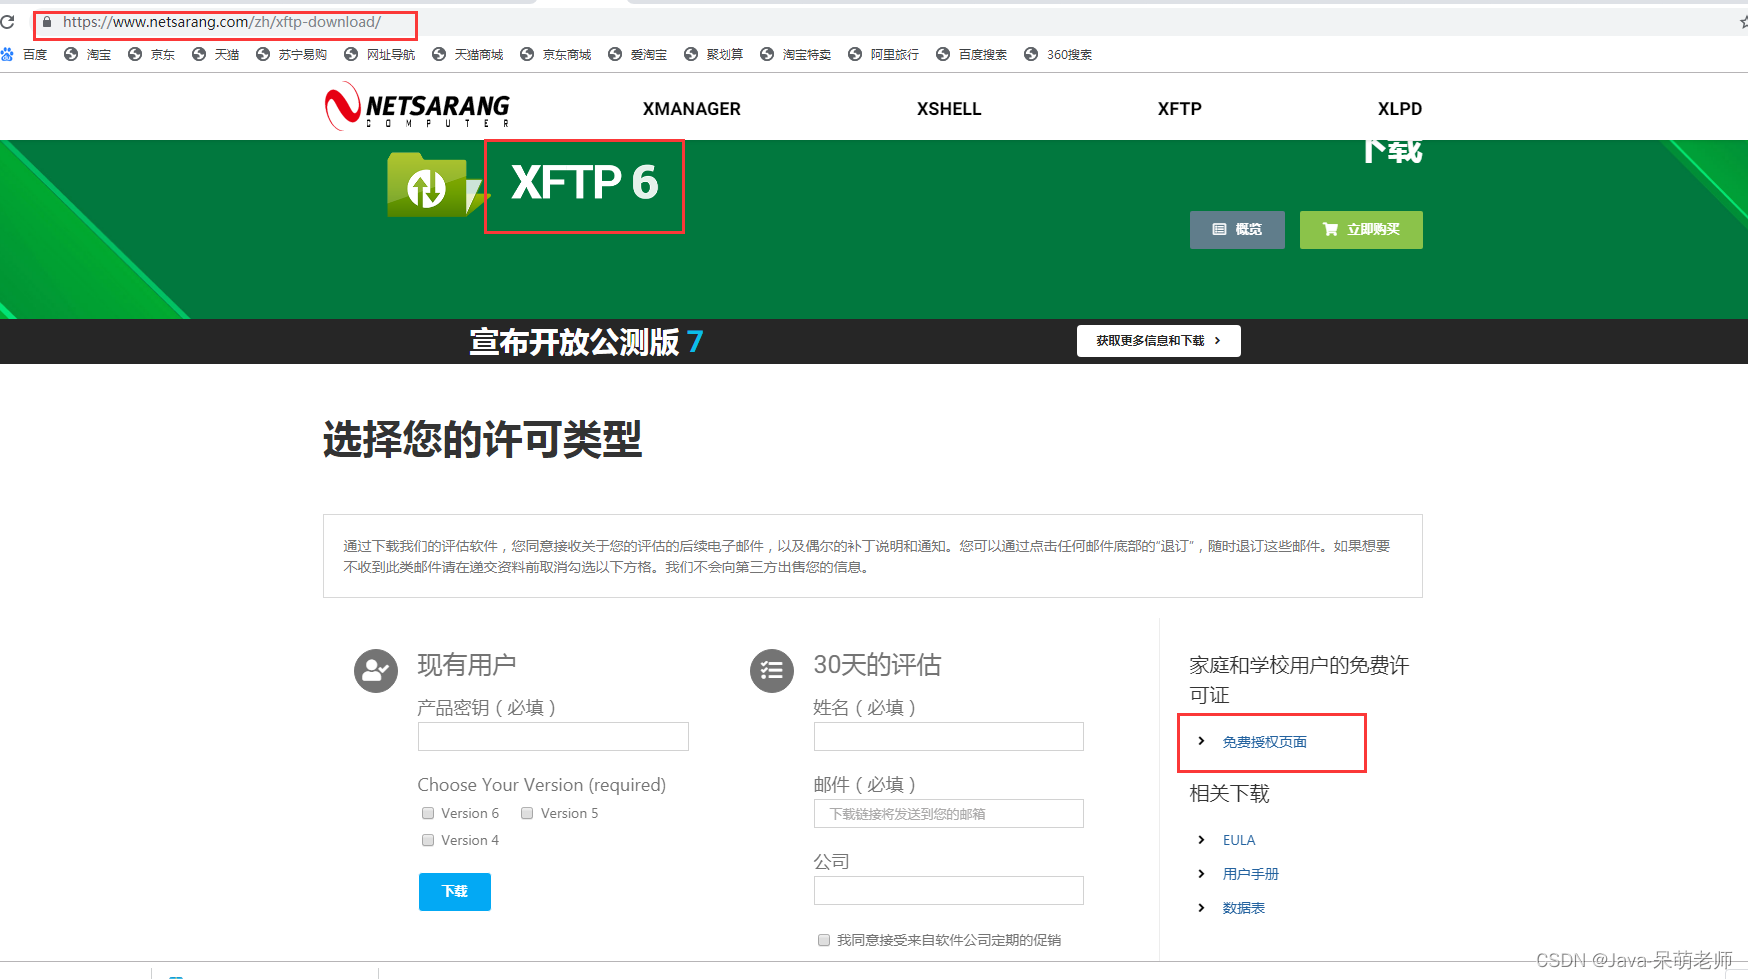Open the 免费授权页面 link
The image size is (1748, 979).
(1265, 742)
